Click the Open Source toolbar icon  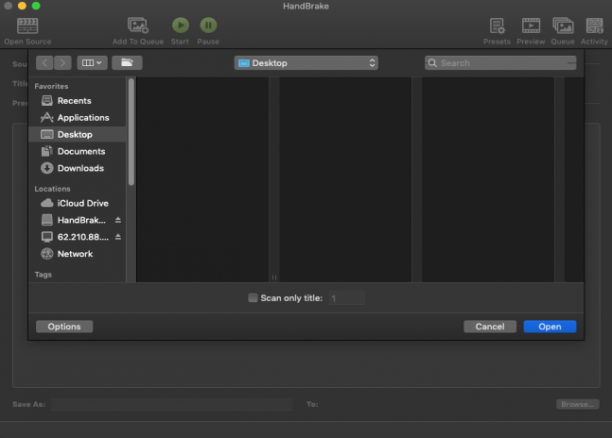pyautogui.click(x=27, y=26)
